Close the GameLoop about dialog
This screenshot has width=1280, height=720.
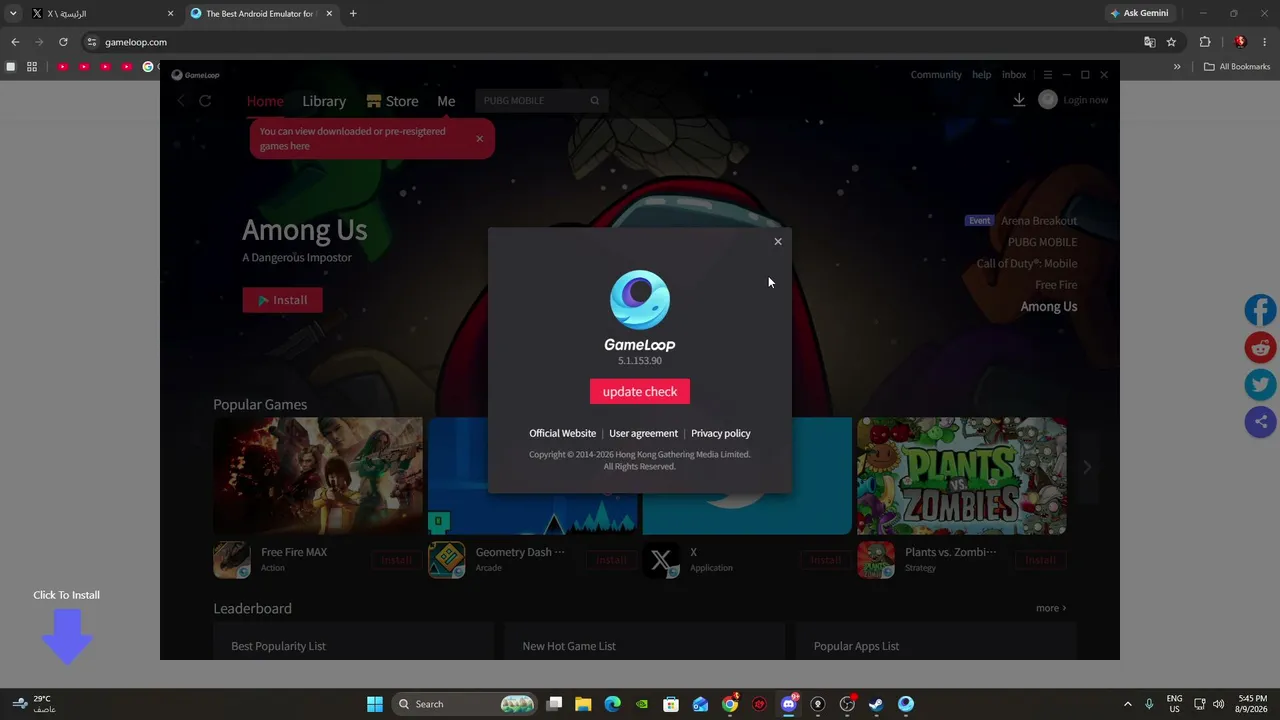click(x=778, y=241)
